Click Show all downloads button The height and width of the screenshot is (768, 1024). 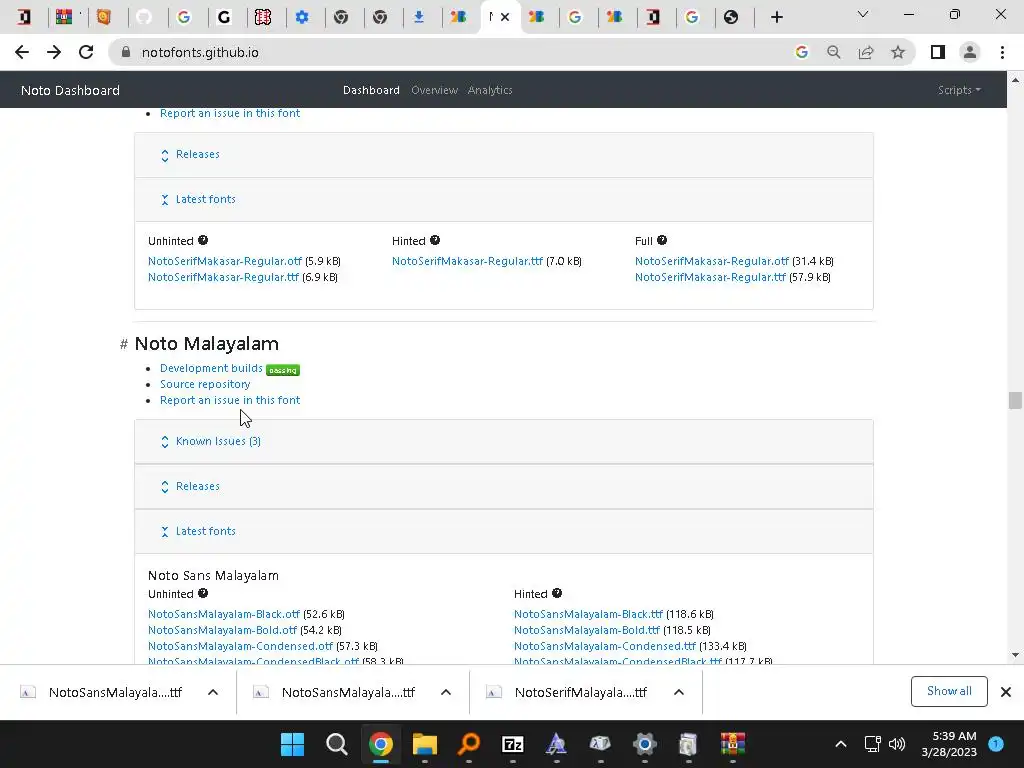(x=949, y=692)
